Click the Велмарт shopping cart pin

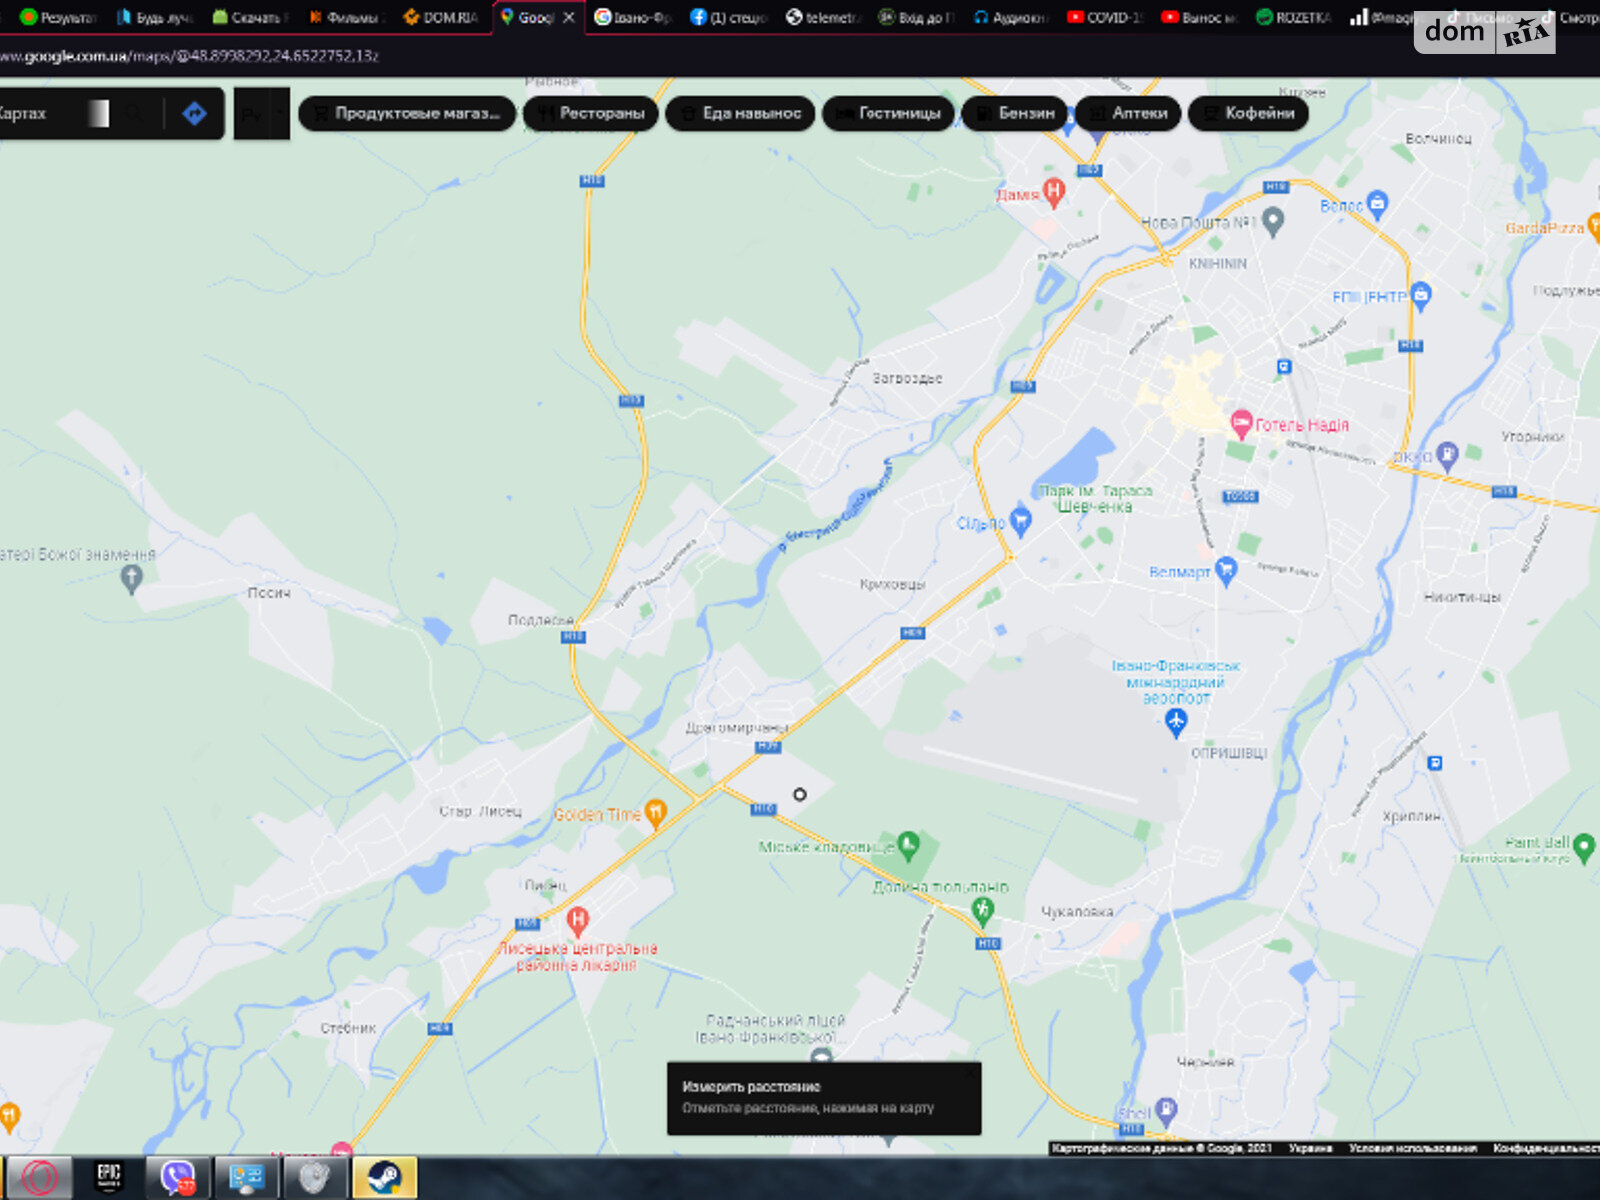(1226, 571)
